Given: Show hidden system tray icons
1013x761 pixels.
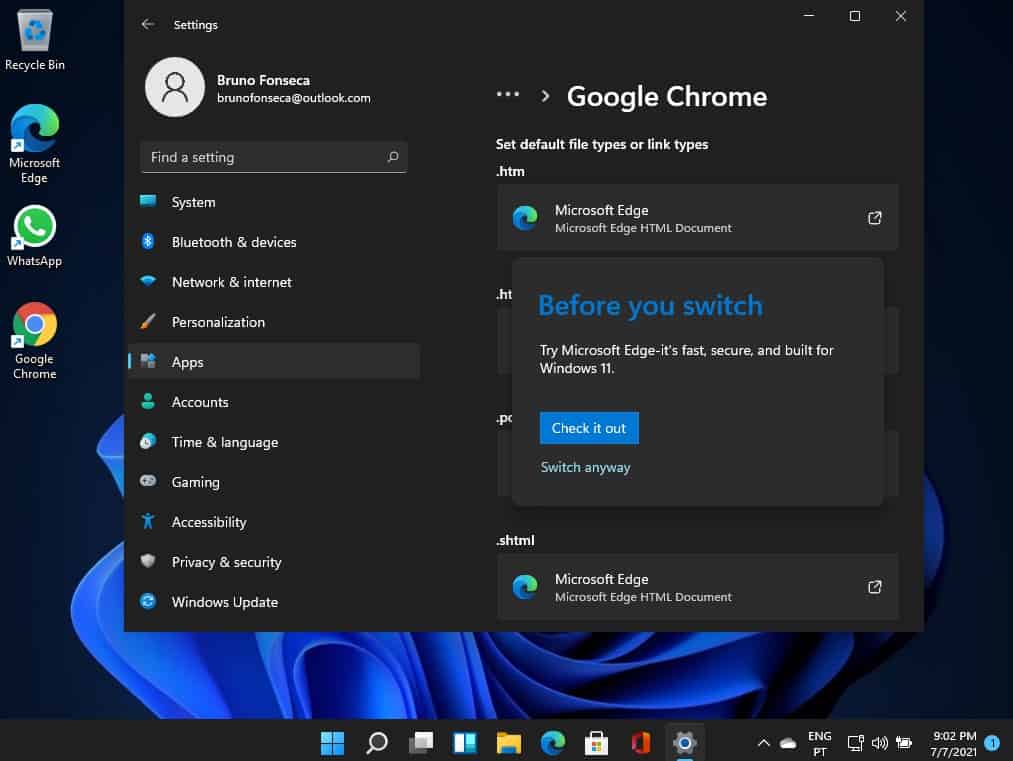Looking at the screenshot, I should 764,743.
